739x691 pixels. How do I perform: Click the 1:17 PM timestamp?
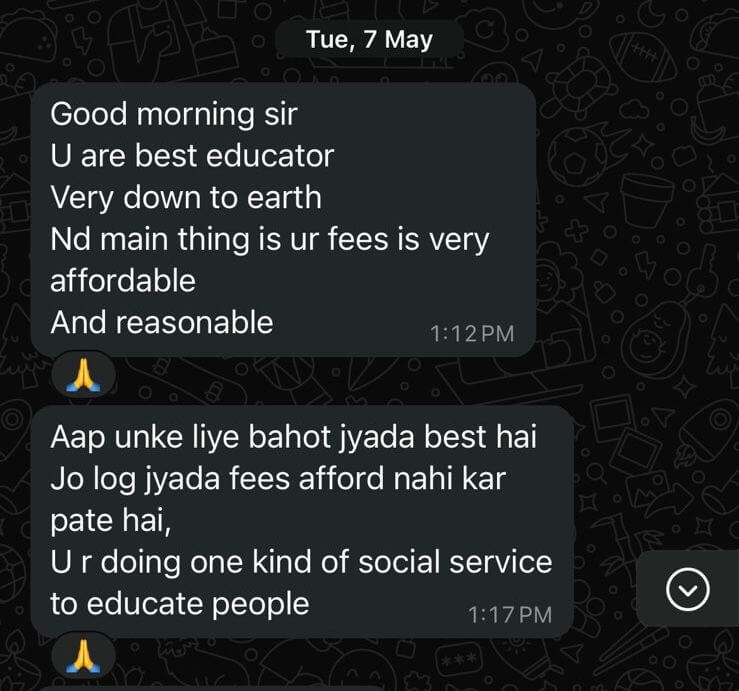pos(510,615)
